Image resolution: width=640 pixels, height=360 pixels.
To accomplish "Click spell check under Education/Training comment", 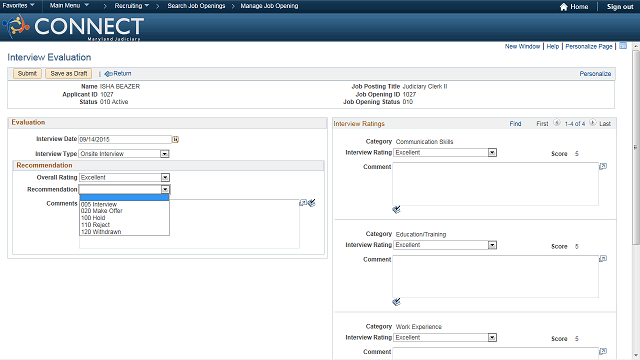I will [396, 302].
